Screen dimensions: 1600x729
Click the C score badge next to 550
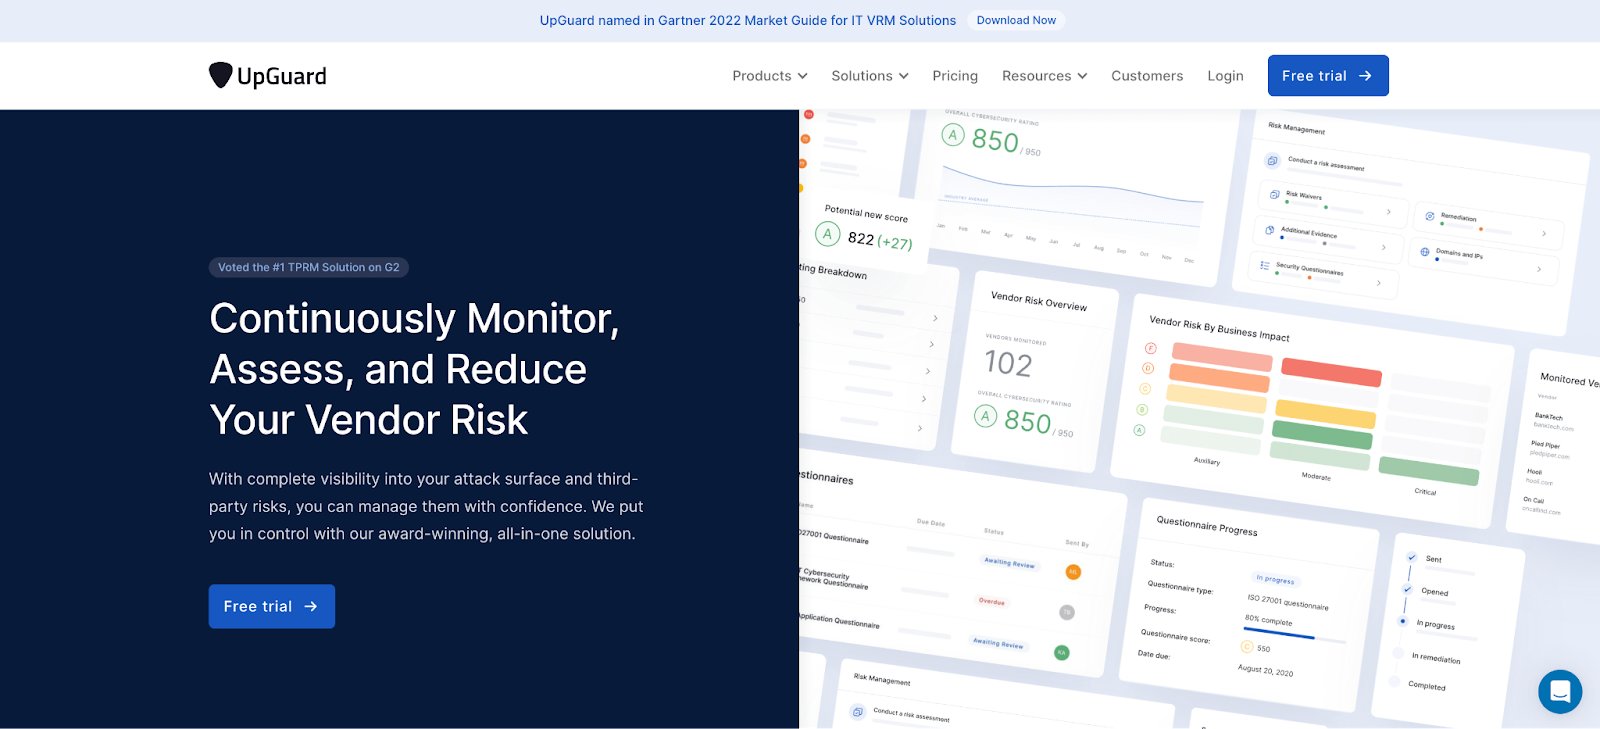(x=1247, y=646)
